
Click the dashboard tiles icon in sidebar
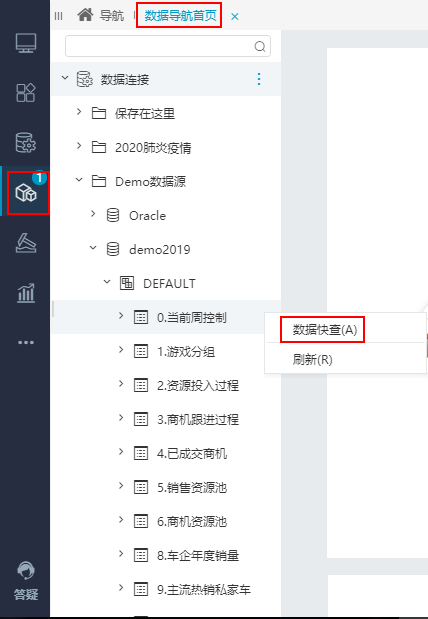26,93
